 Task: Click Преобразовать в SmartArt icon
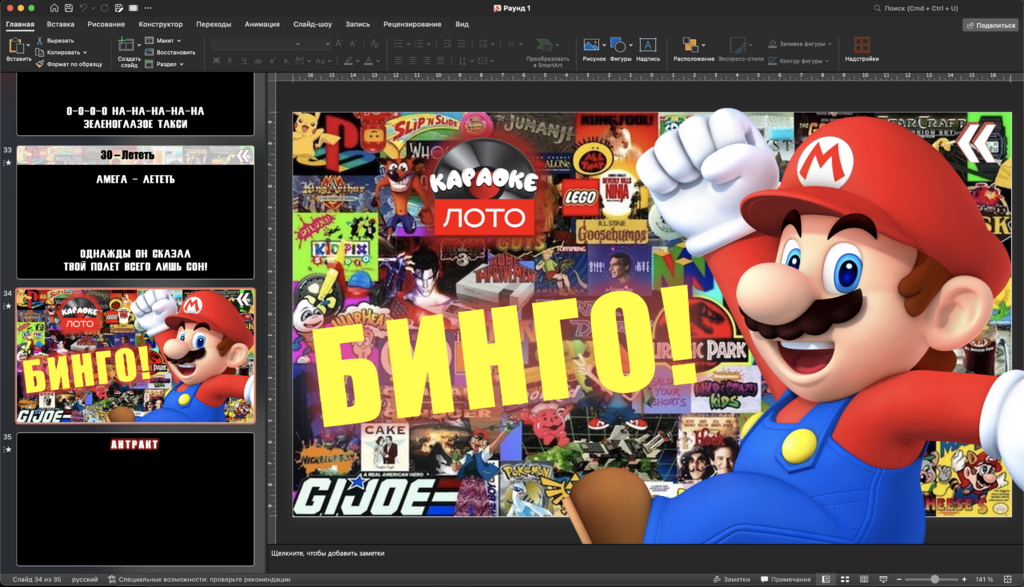tap(543, 45)
